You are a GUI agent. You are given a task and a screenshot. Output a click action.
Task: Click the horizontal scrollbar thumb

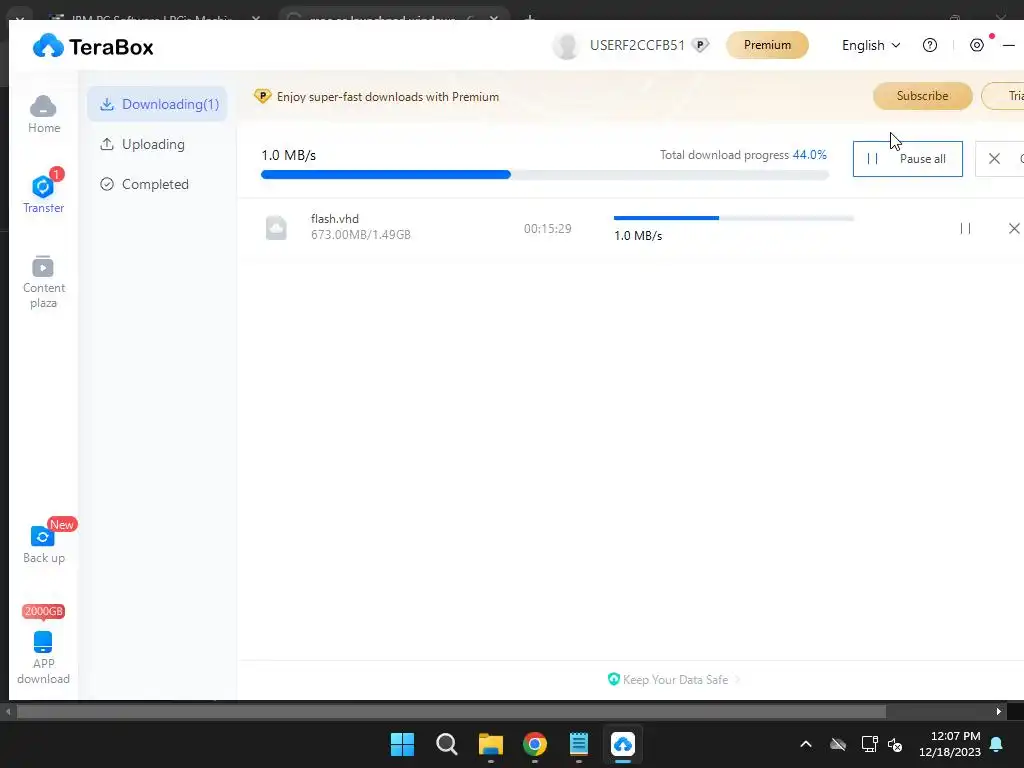[x=451, y=711]
